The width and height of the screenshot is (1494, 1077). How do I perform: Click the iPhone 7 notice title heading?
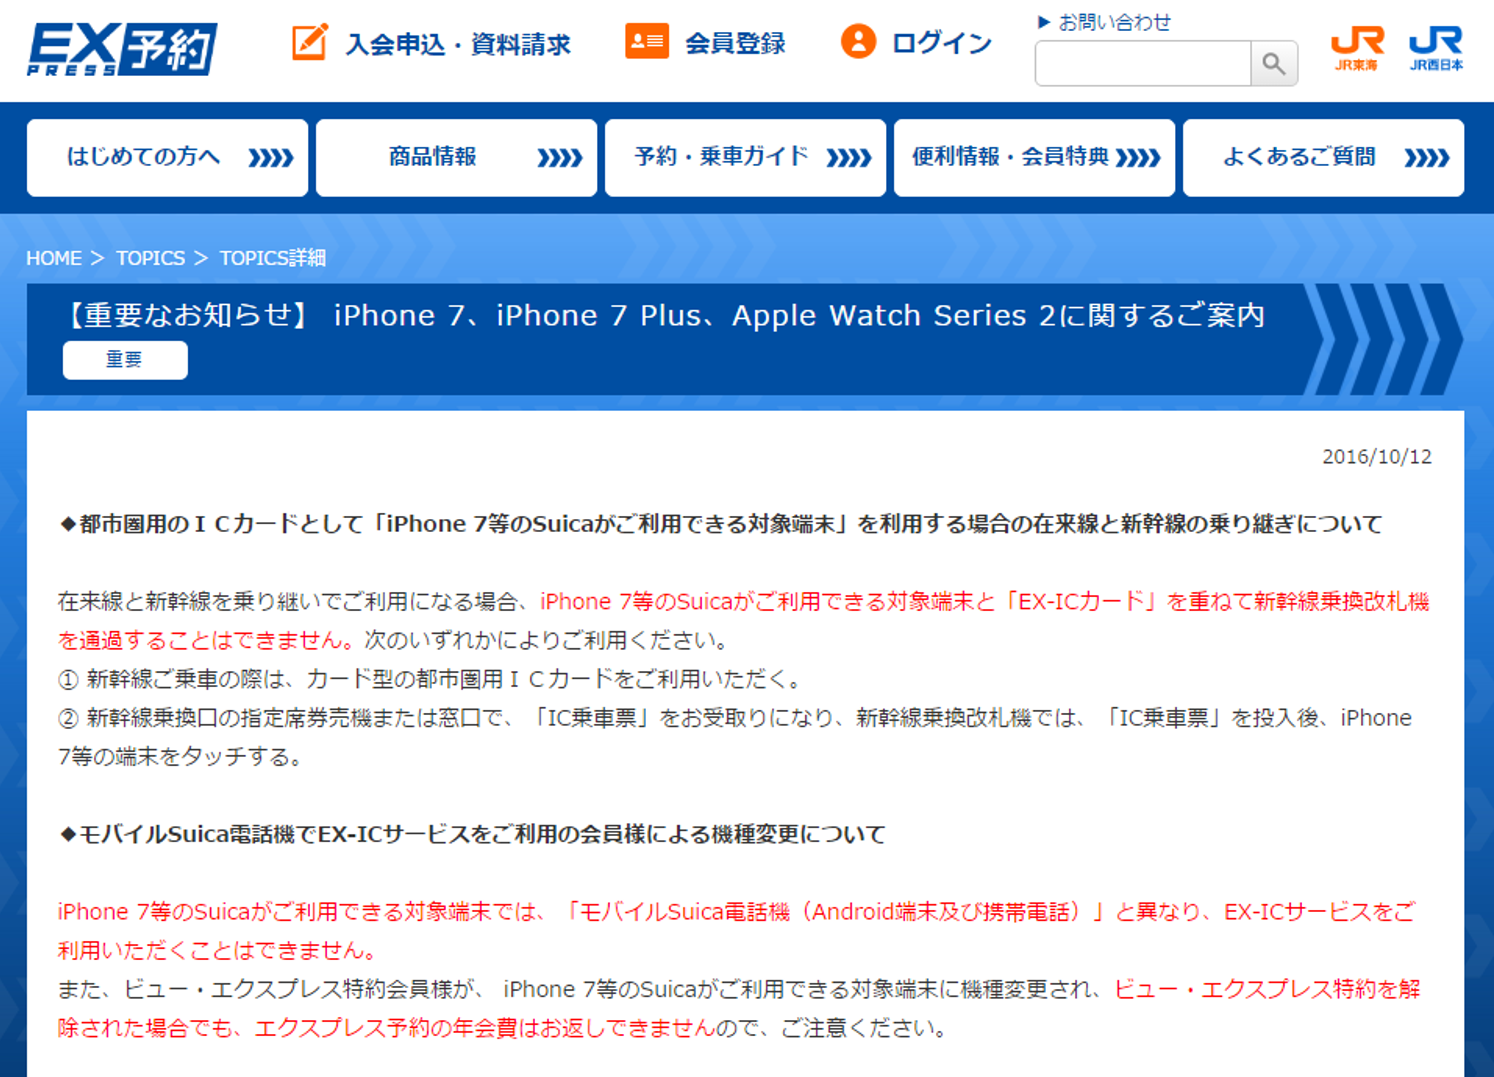pyautogui.click(x=664, y=316)
